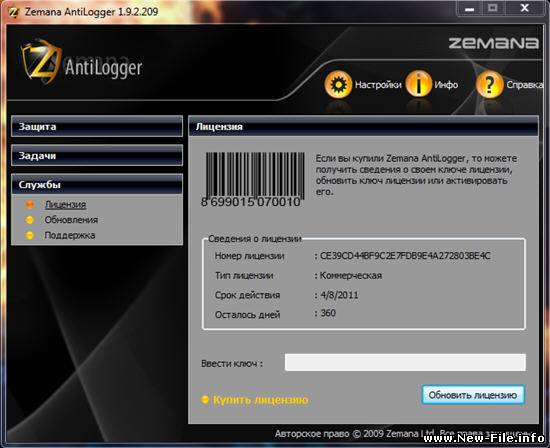The width and height of the screenshot is (550, 448).
Task: Click the yellow bullet beside Обновления
Action: (x=30, y=220)
